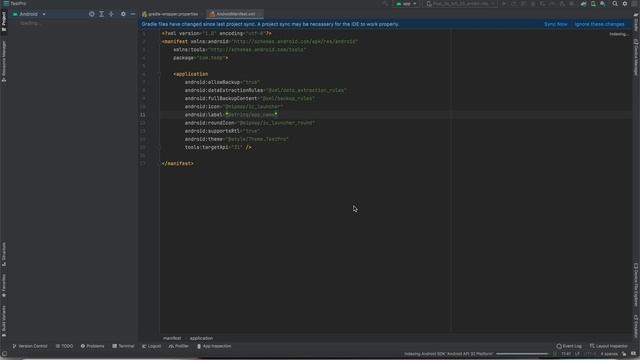The image size is (640, 360).
Task: Click Ignore these changes link
Action: click(x=599, y=24)
